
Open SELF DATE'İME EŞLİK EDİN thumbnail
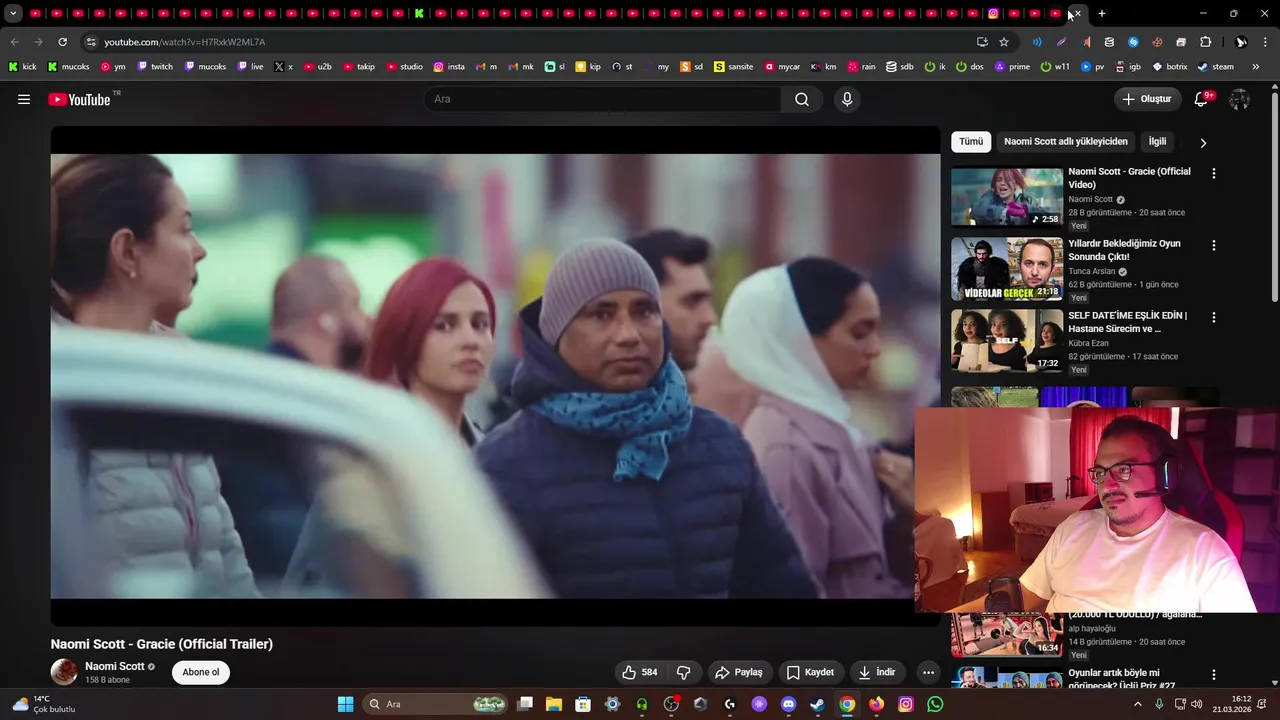[1007, 341]
